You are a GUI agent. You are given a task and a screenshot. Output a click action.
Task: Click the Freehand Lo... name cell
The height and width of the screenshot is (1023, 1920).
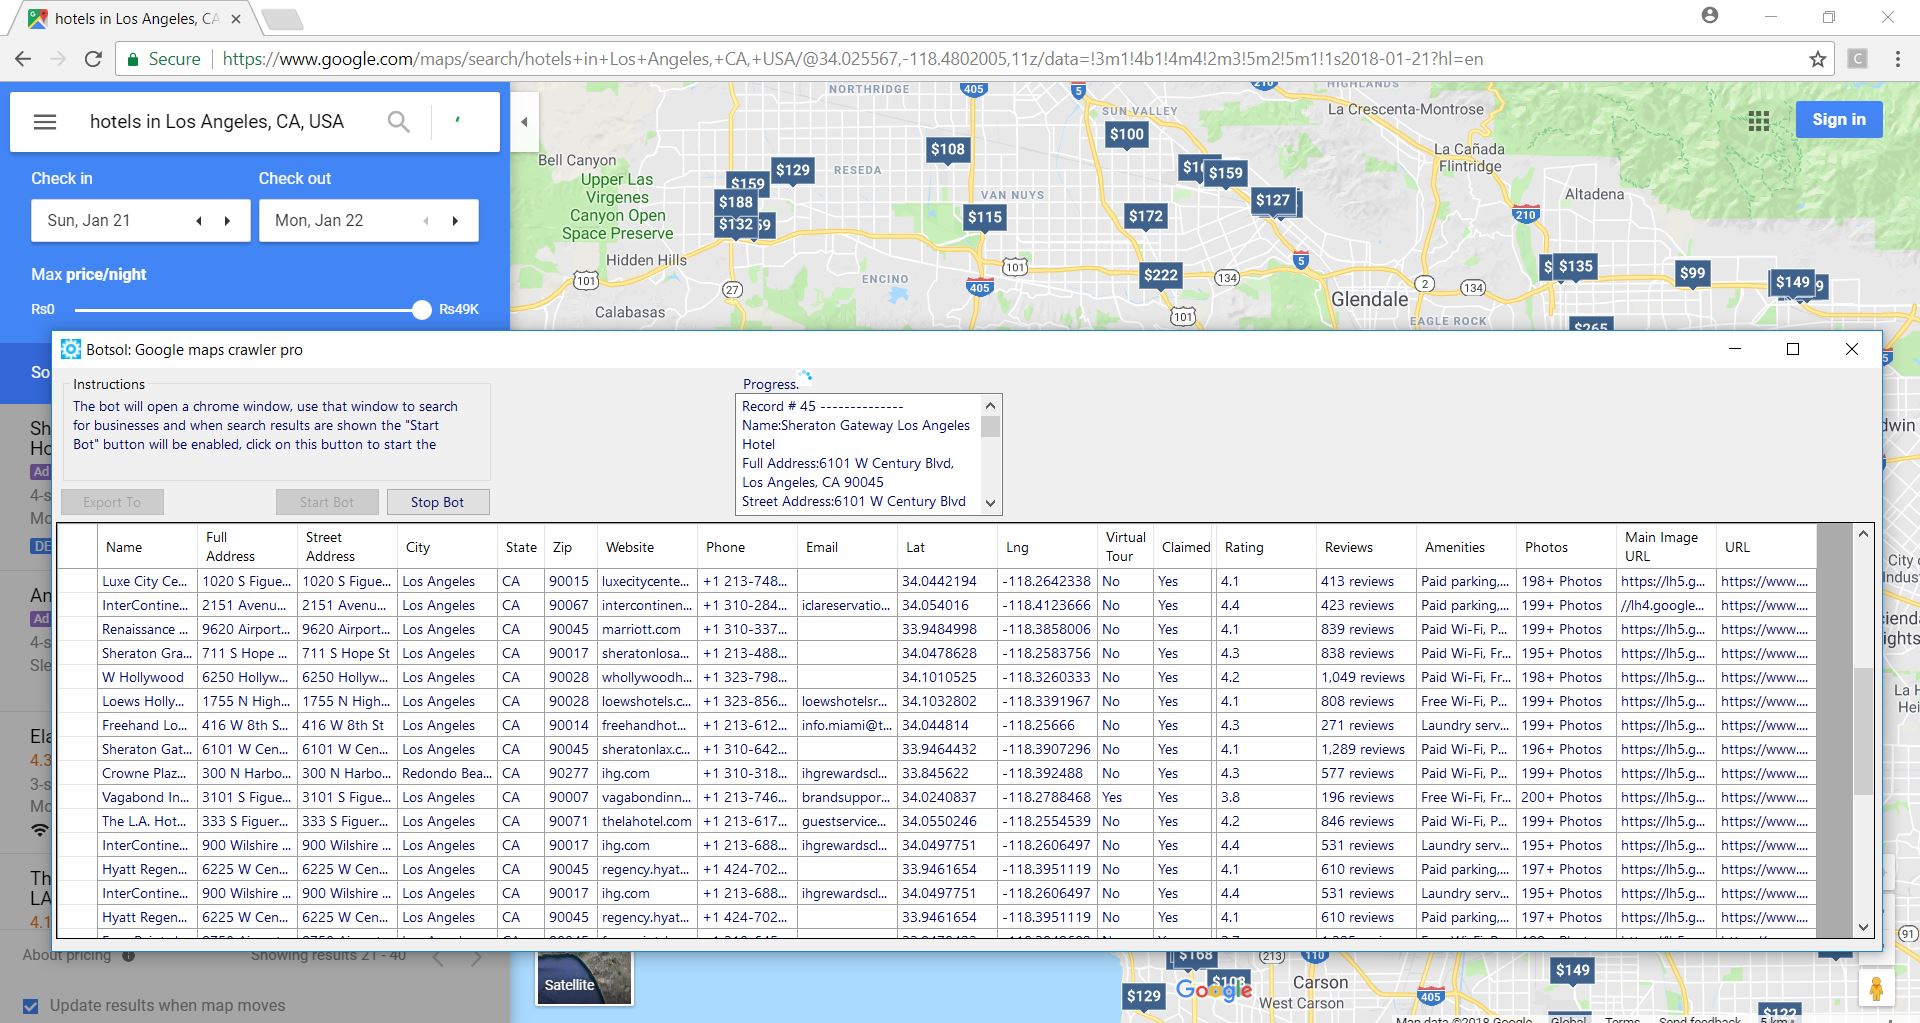click(147, 725)
